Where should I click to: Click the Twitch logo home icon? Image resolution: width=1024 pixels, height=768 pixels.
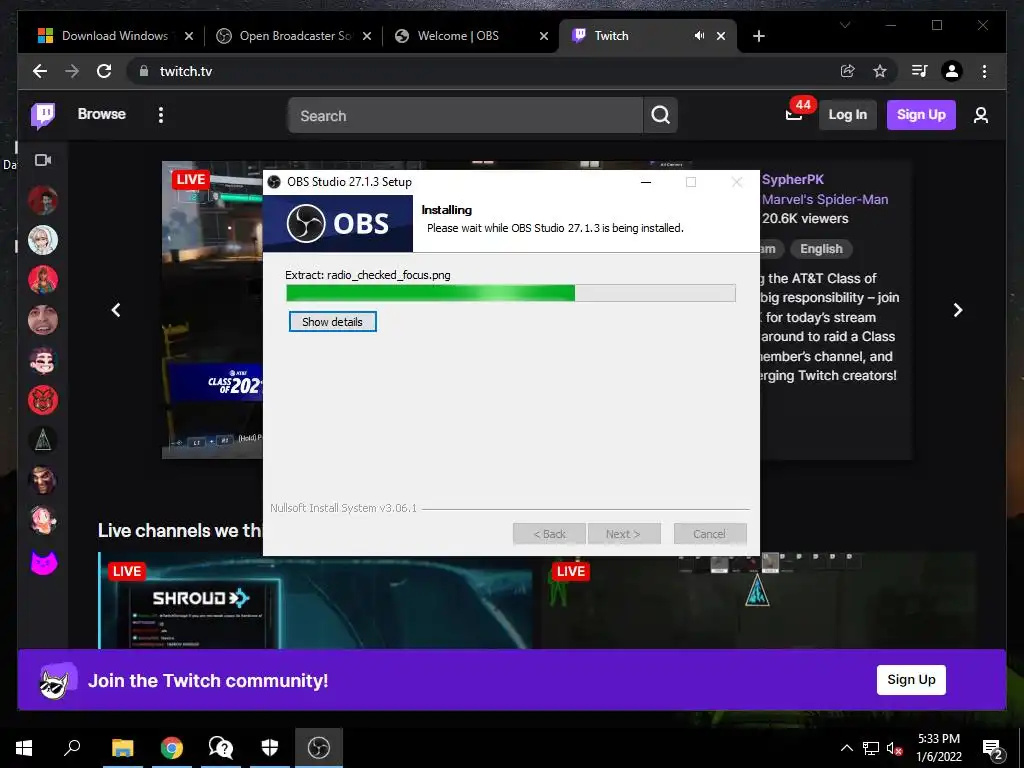(43, 116)
